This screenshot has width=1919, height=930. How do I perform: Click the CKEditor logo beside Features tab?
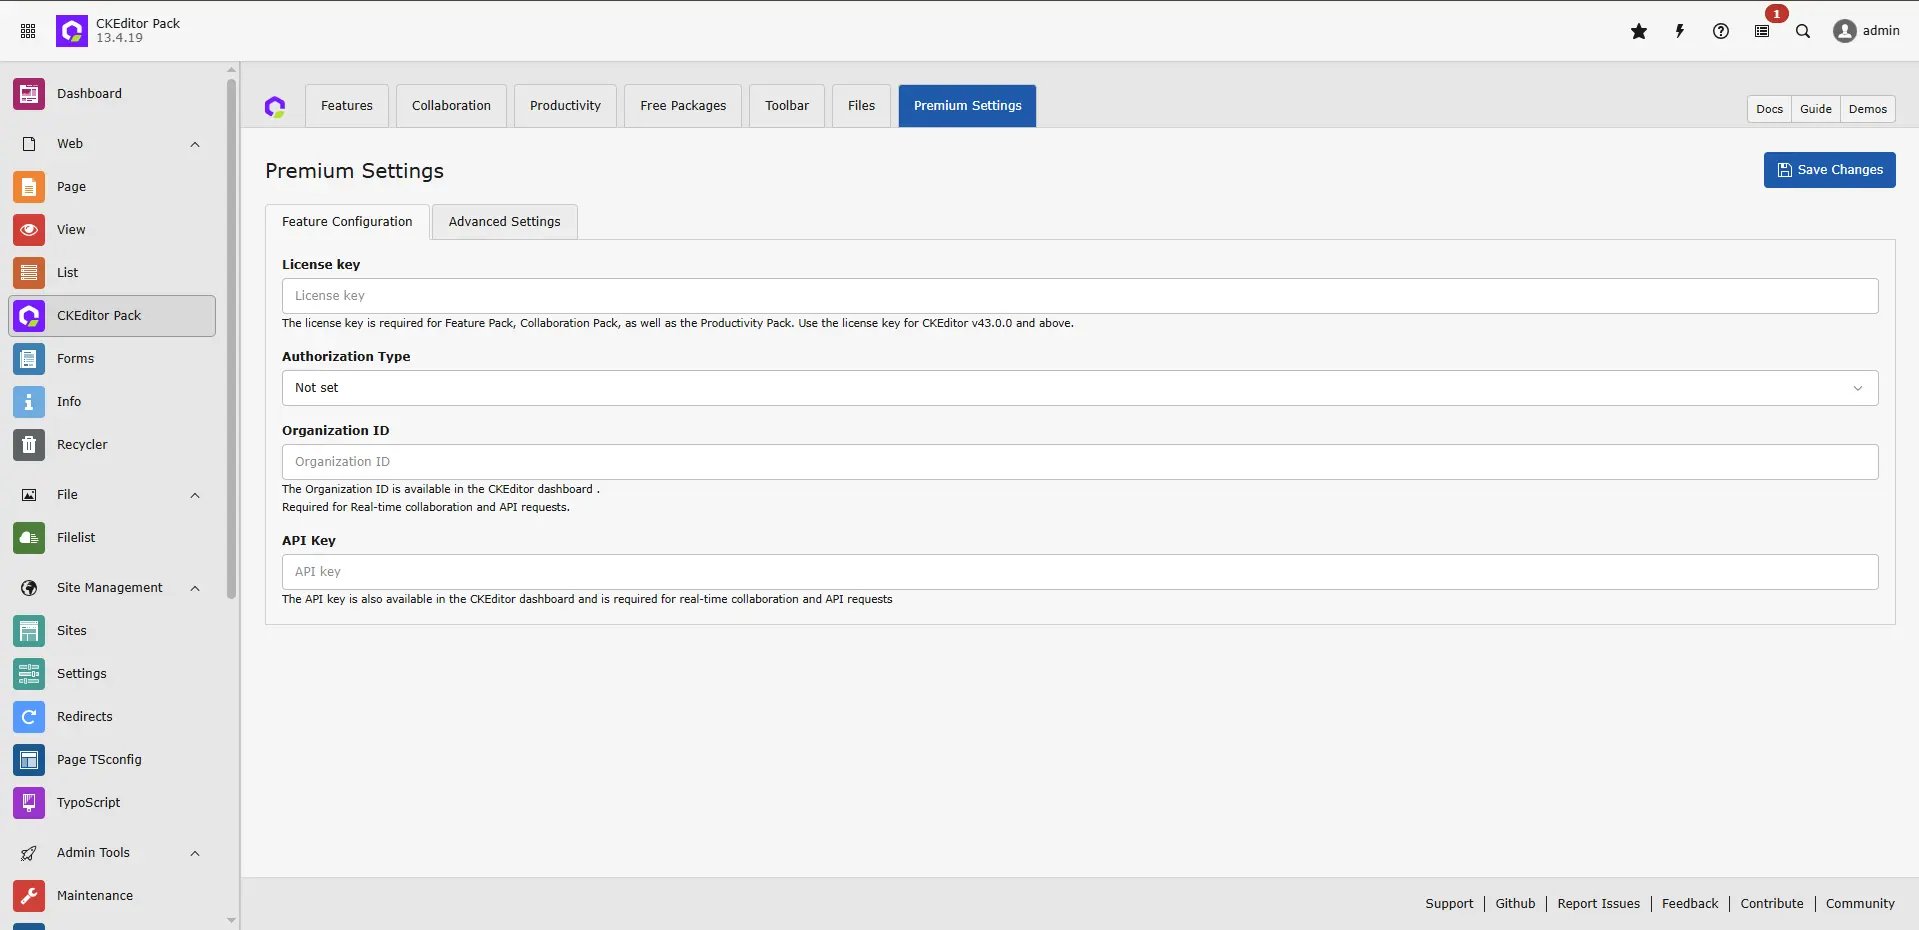pyautogui.click(x=275, y=106)
